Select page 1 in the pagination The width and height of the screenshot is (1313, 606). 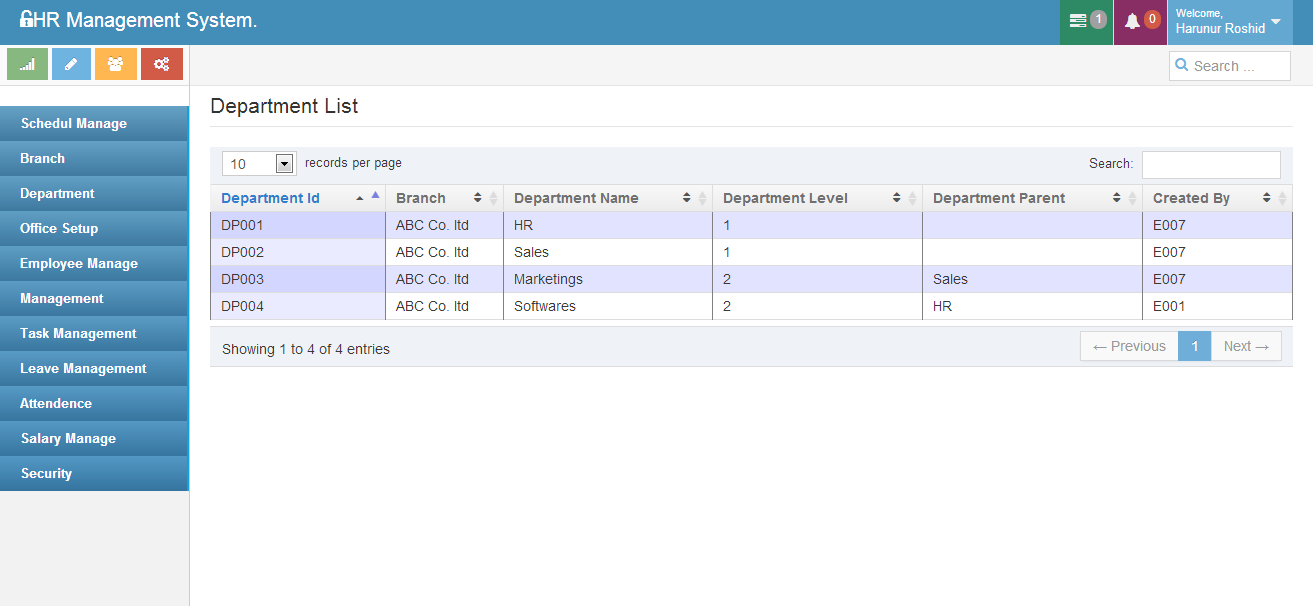(x=1194, y=346)
